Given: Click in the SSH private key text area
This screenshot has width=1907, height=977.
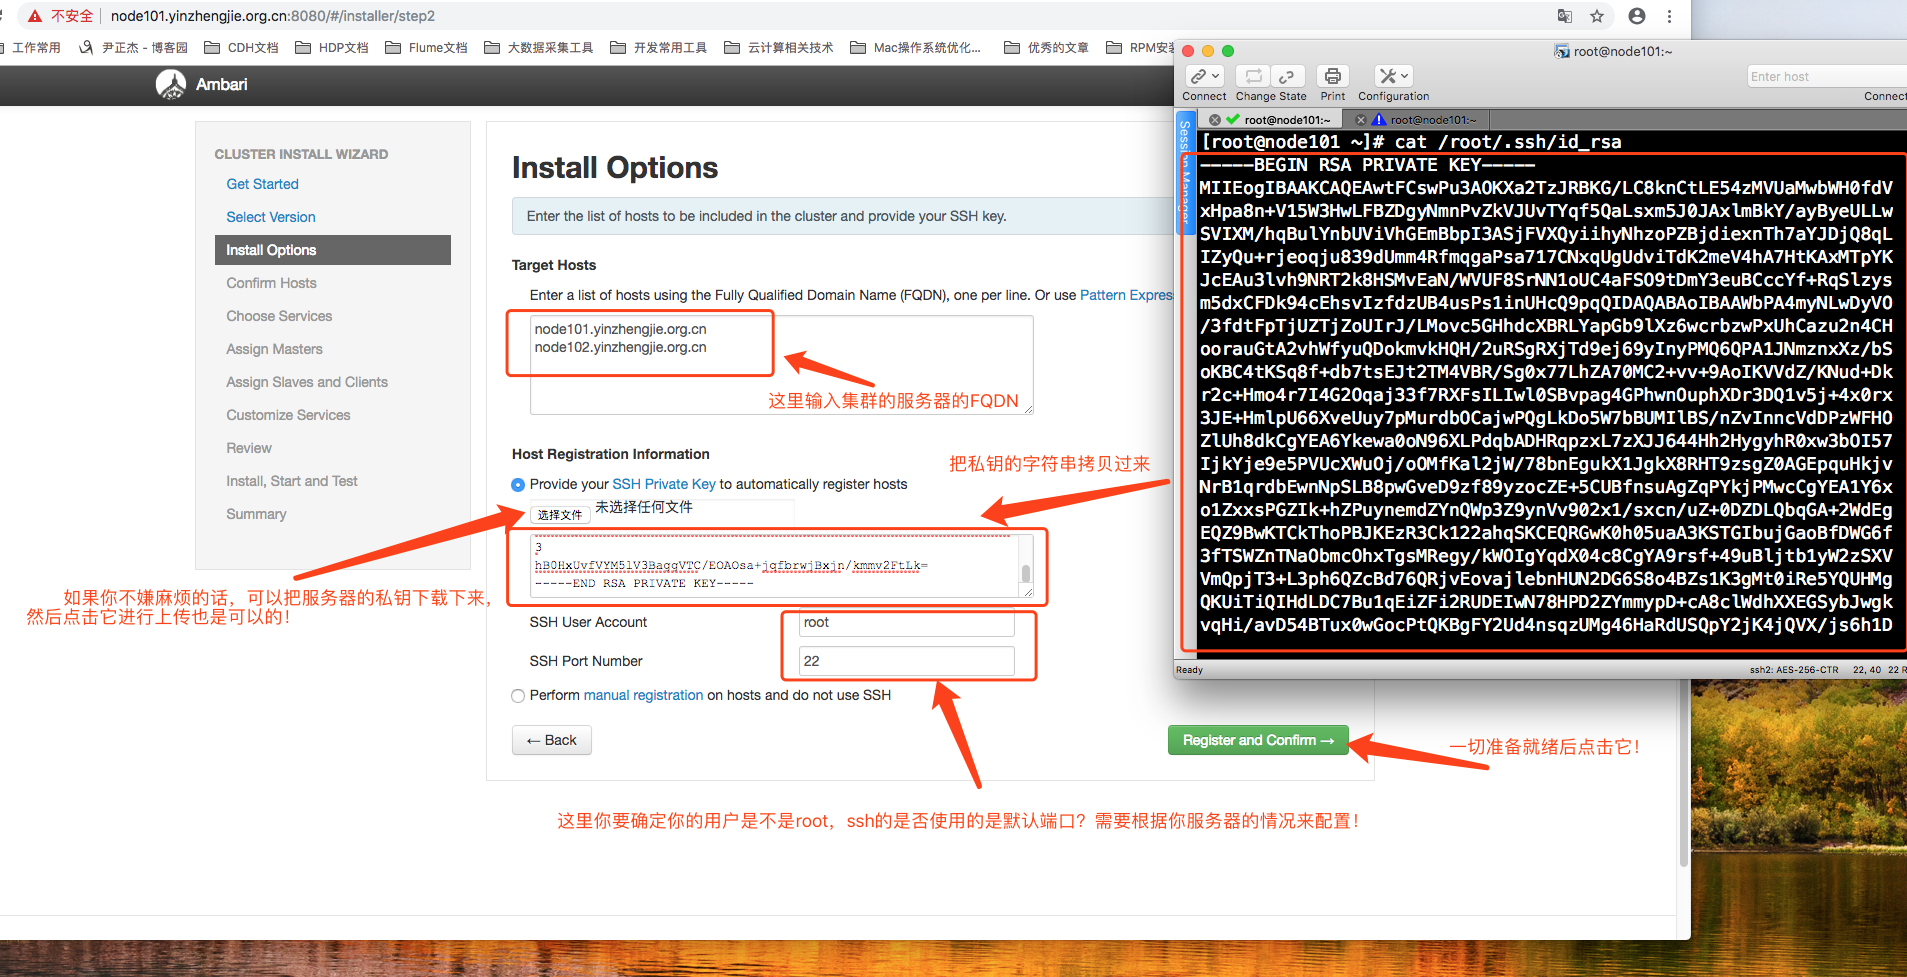Looking at the screenshot, I should (x=782, y=565).
